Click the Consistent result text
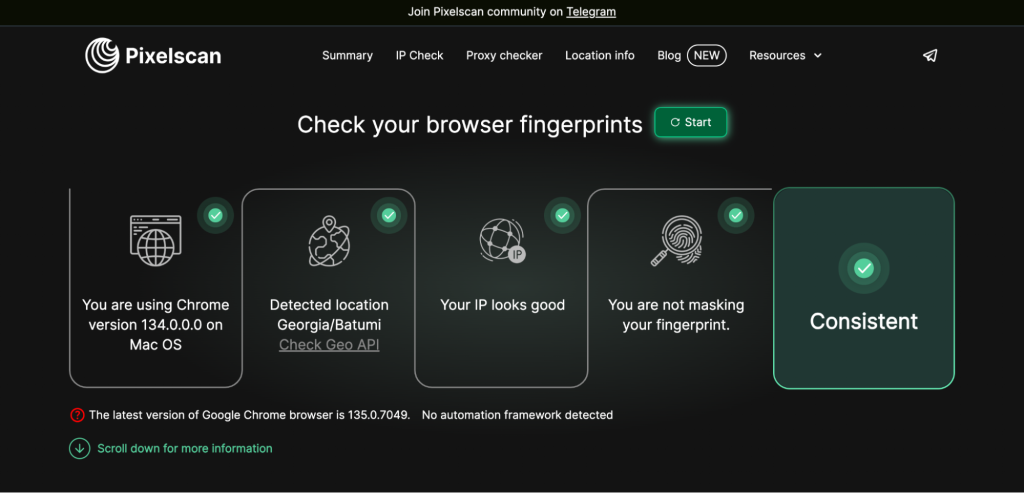This screenshot has width=1024, height=493. [x=864, y=321]
